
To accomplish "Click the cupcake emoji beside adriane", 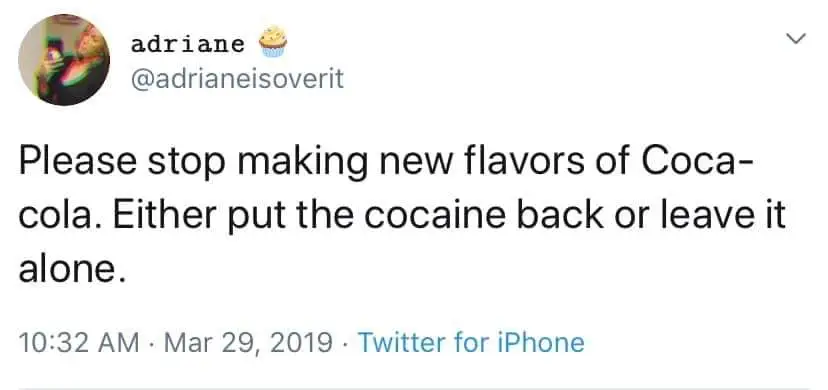I will point(273,42).
